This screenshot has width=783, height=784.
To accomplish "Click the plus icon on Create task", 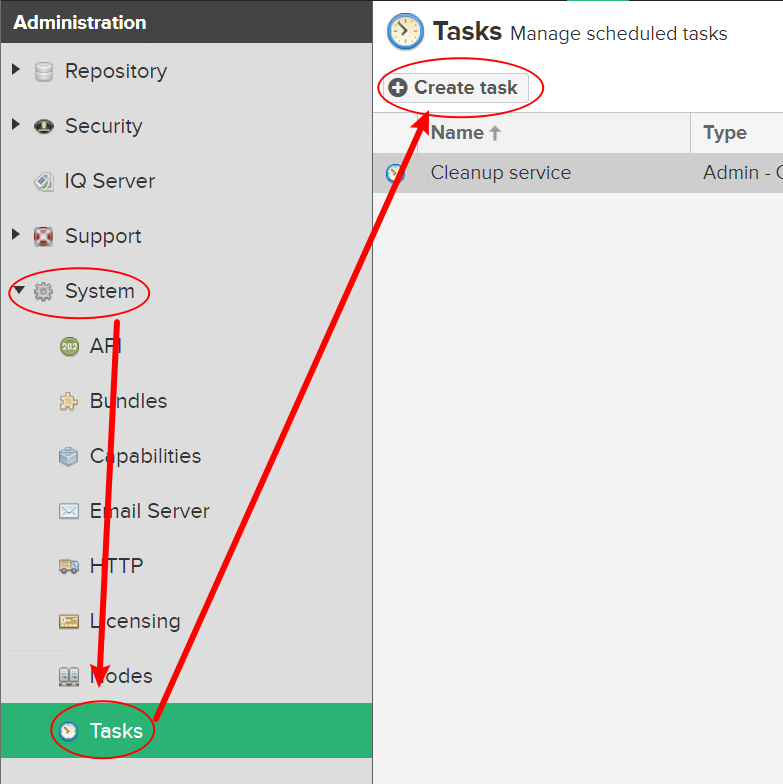I will [x=398, y=88].
